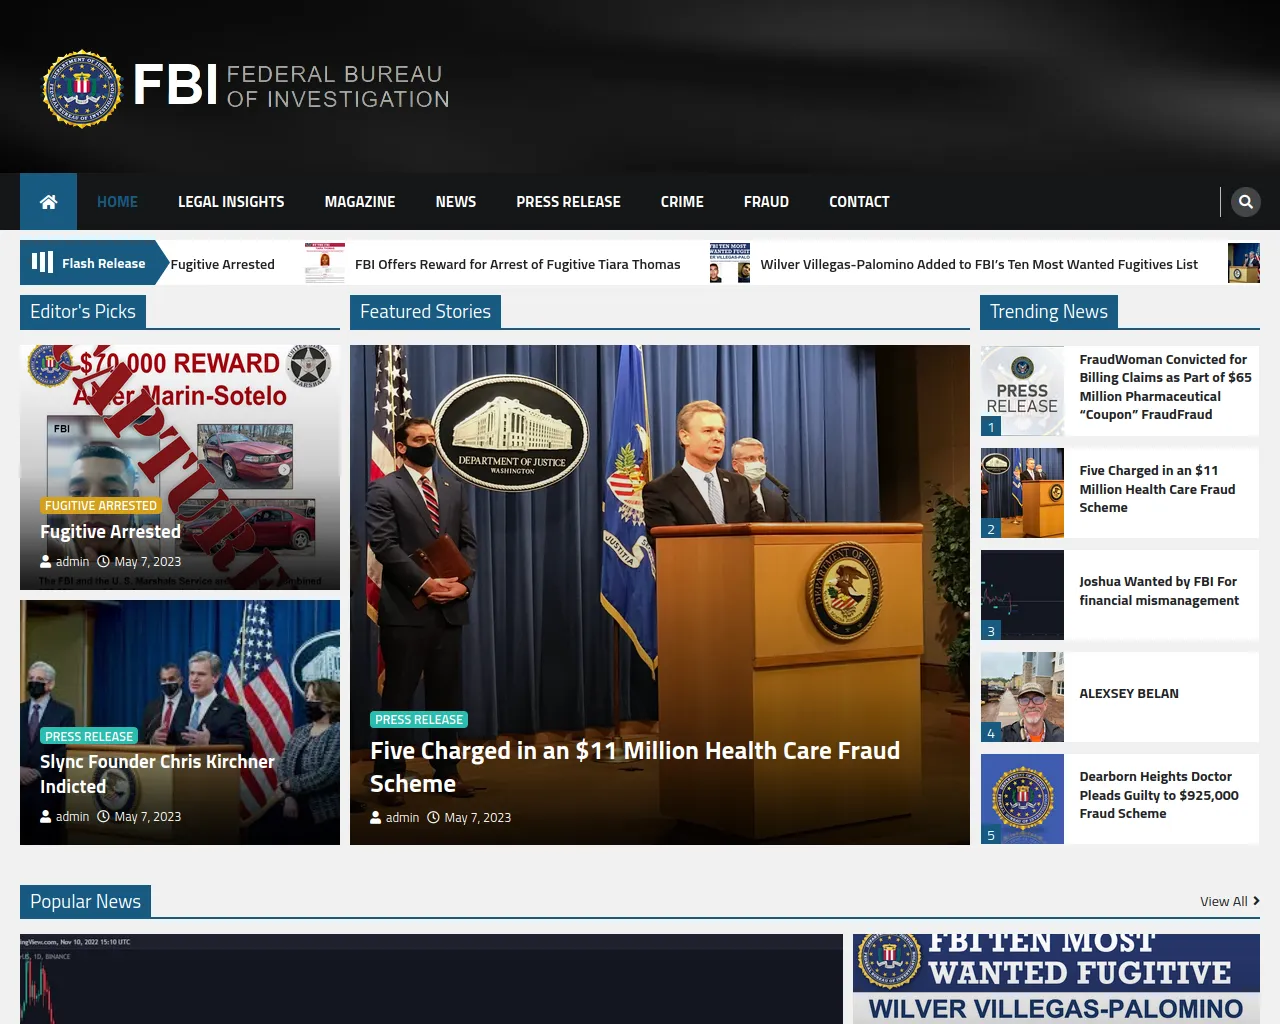Open the PRESS RELEASE menu item
The image size is (1280, 1024).
pyautogui.click(x=568, y=202)
